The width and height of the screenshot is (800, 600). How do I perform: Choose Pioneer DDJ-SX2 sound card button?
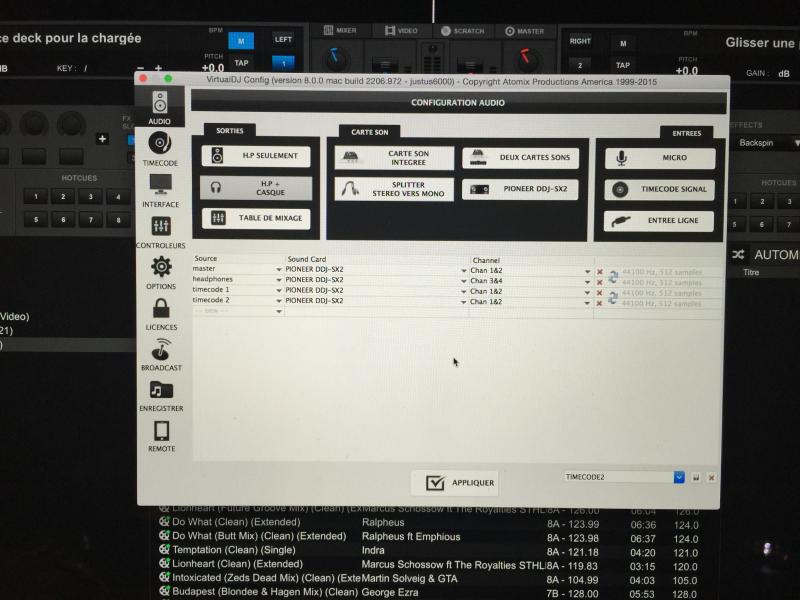click(x=520, y=189)
